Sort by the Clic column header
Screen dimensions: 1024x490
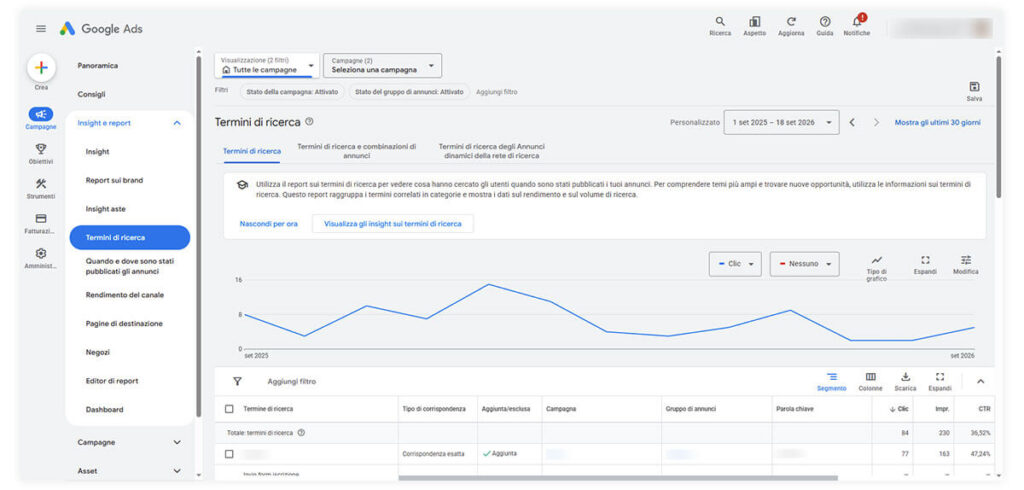[x=899, y=409]
